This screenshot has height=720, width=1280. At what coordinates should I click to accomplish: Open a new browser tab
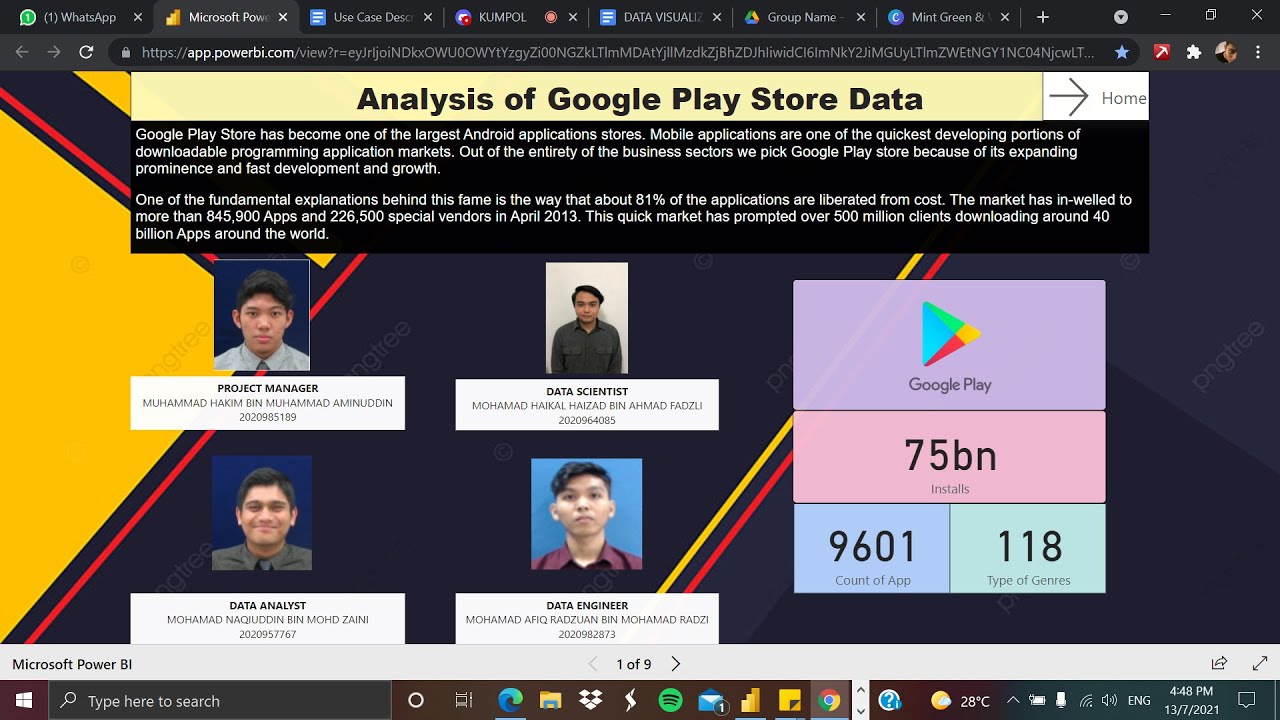tap(1043, 17)
